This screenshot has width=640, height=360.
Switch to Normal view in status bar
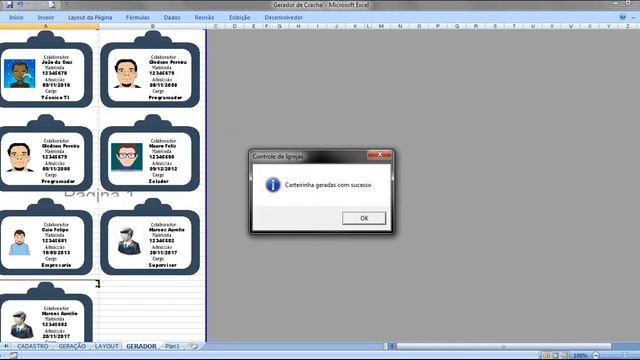point(546,356)
